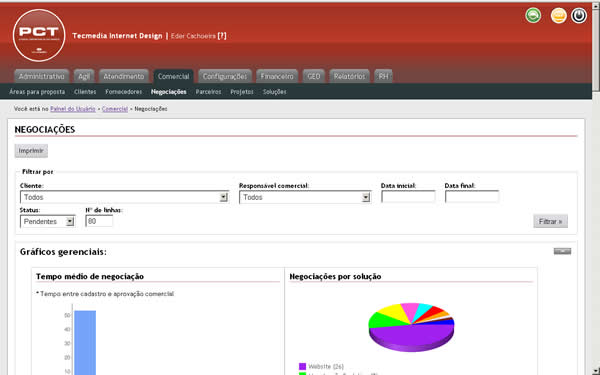Click the round PCT logo
The image size is (600, 375).
pos(39,36)
